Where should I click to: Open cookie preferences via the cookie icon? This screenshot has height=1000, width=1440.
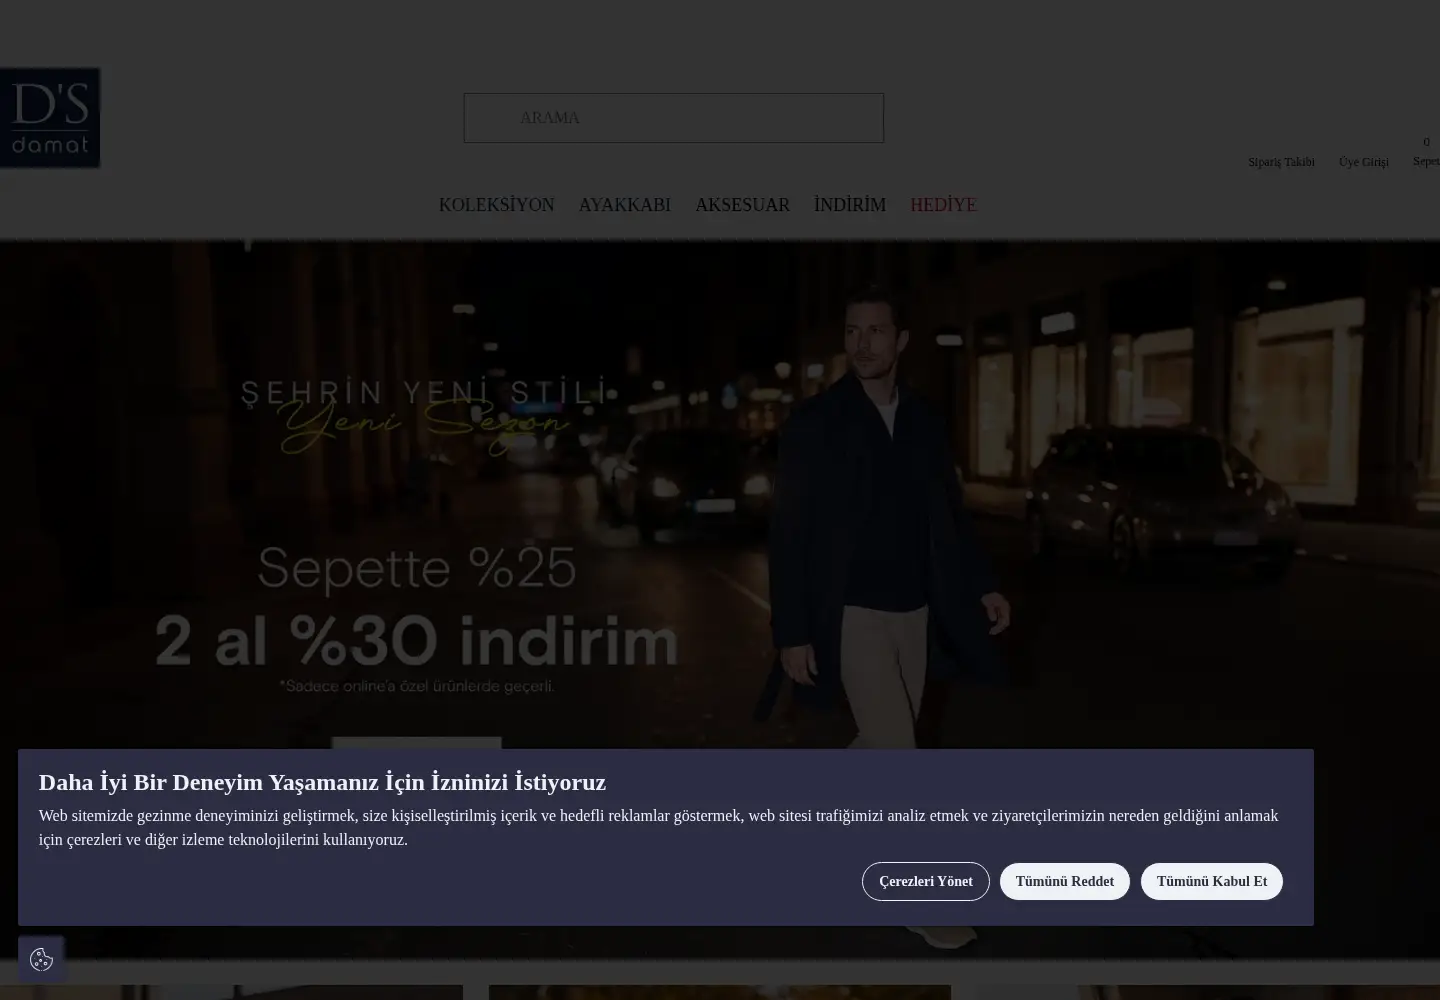click(x=41, y=960)
